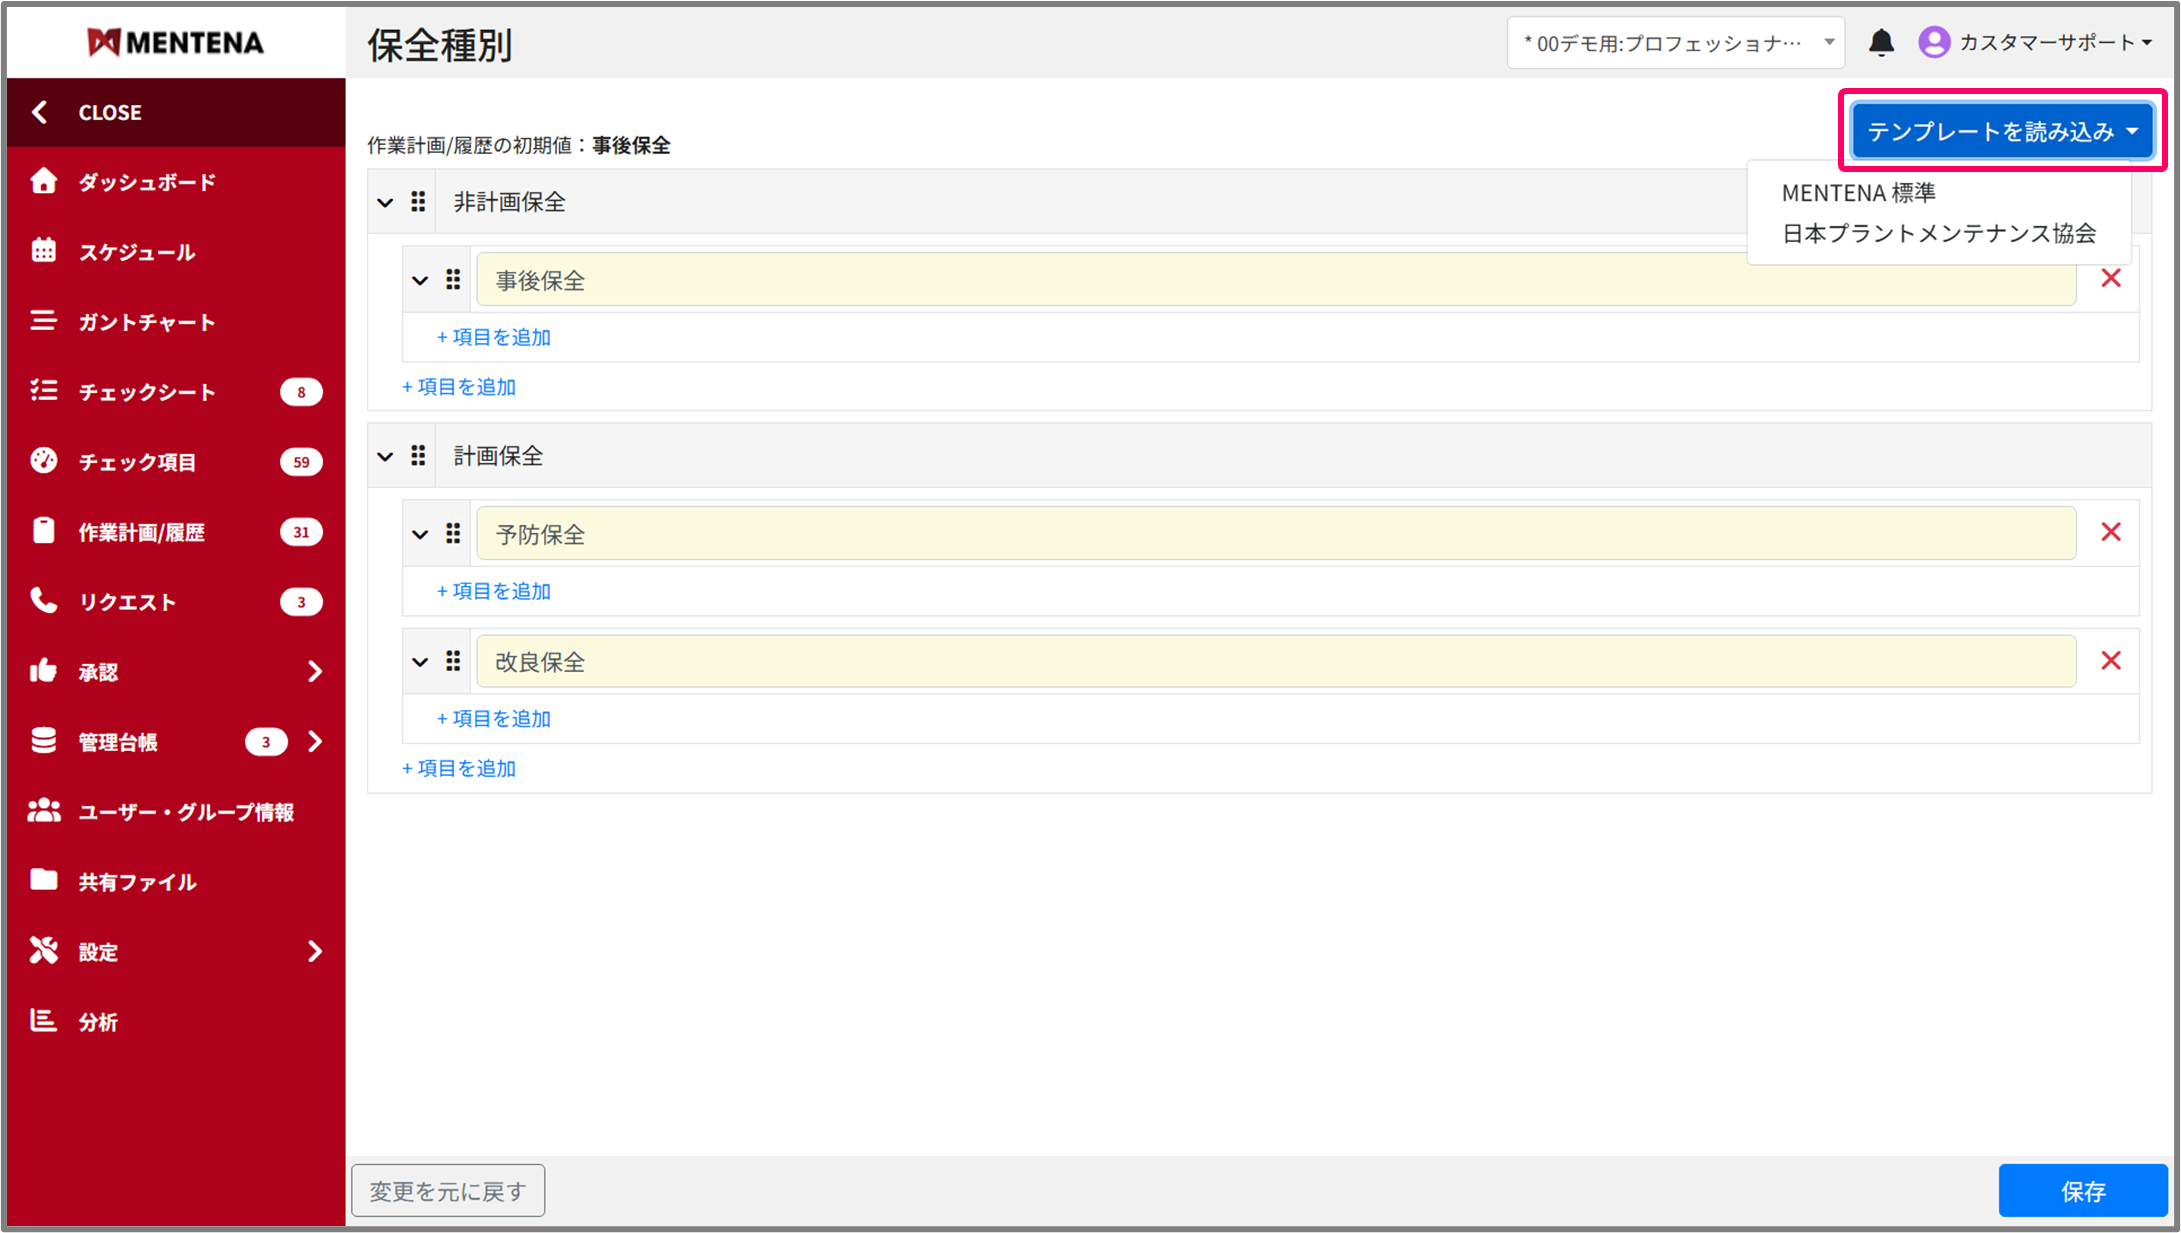
Task: Open the Schedule calendar icon in the sidebar
Action: (43, 251)
